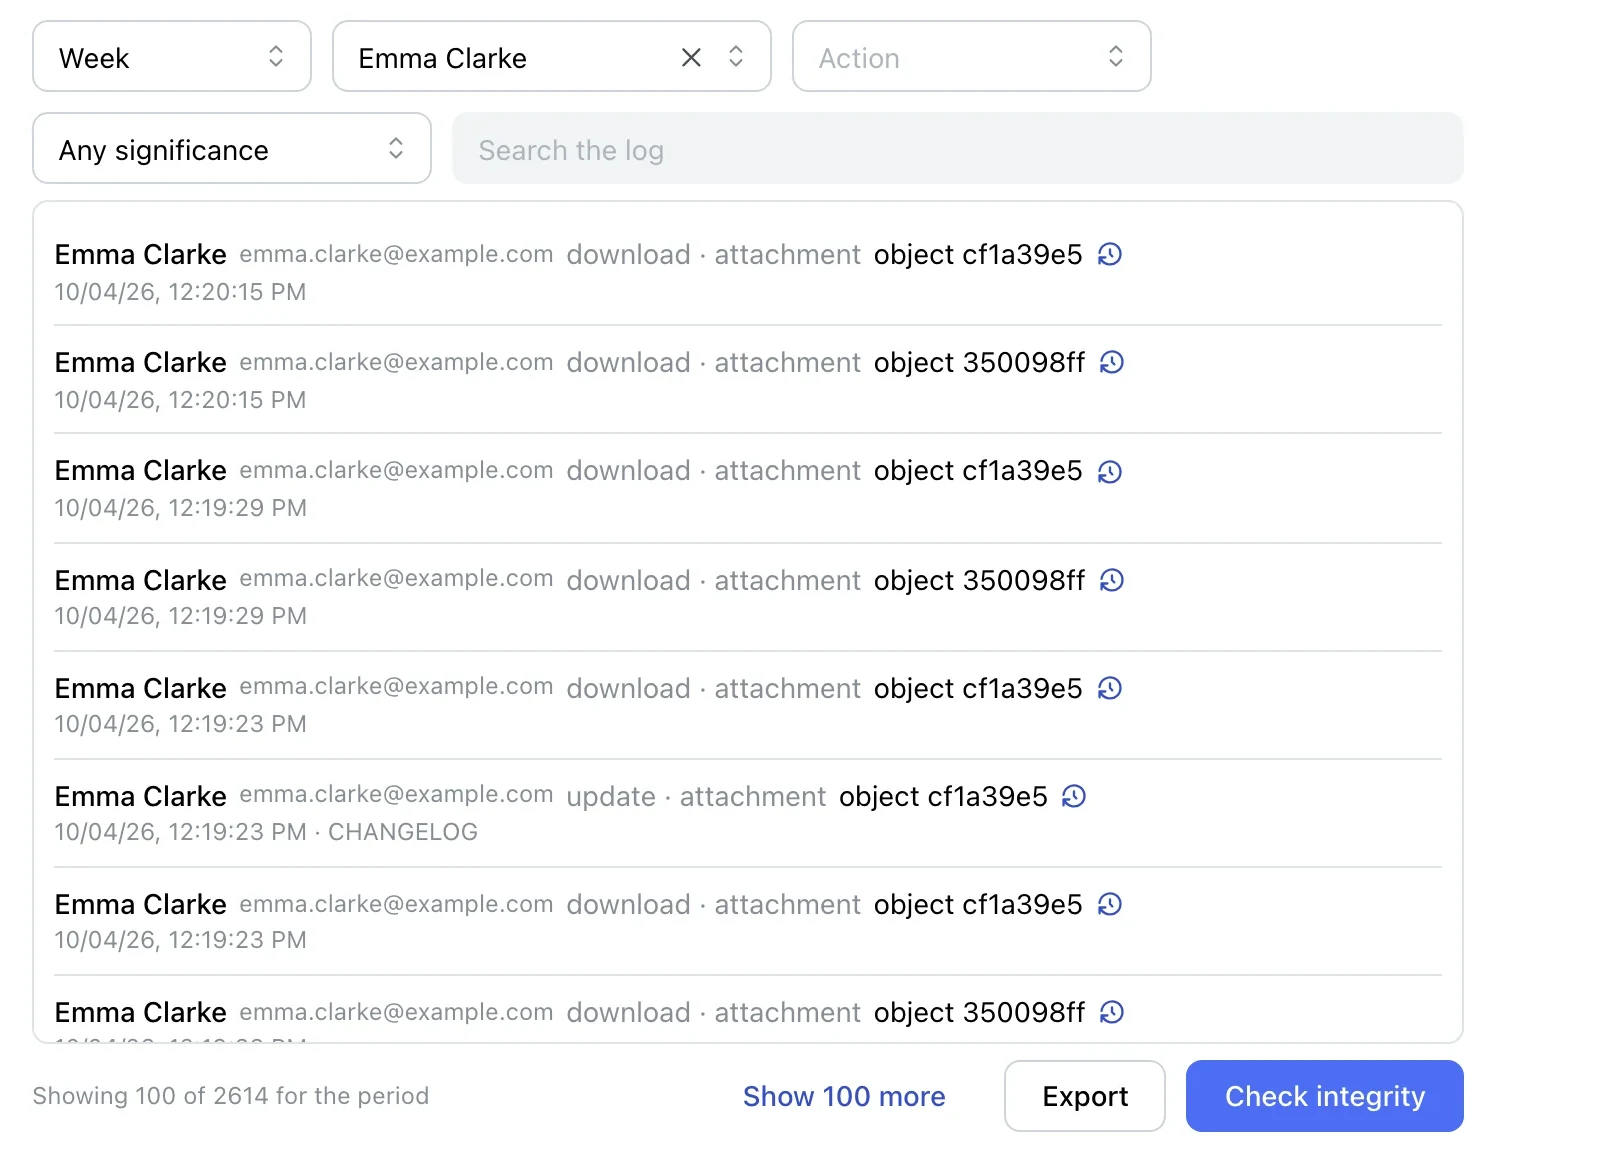Open history for object cf1a39e5 downloaded at 12:19:29

(x=1110, y=471)
